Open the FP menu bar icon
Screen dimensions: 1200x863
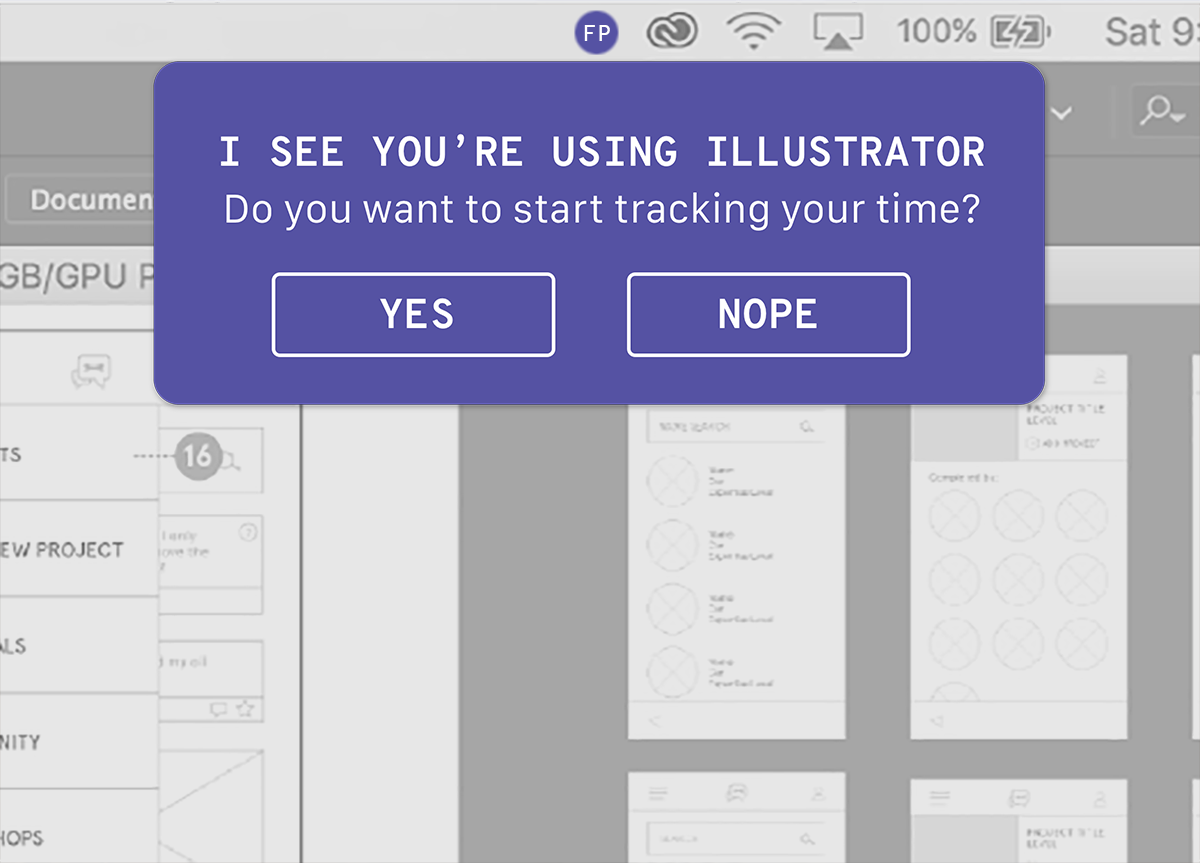pyautogui.click(x=597, y=33)
